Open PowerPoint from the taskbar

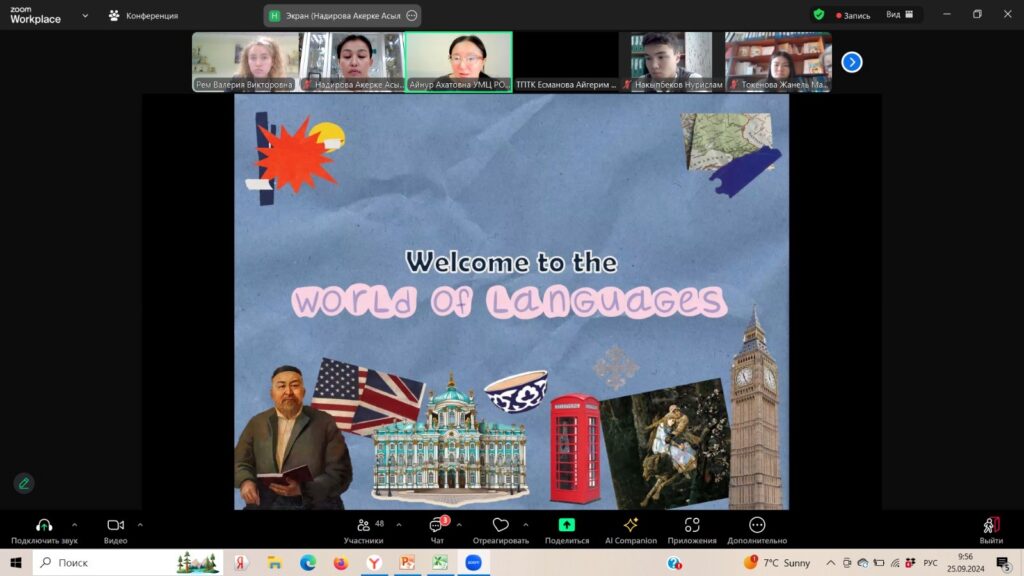point(408,562)
